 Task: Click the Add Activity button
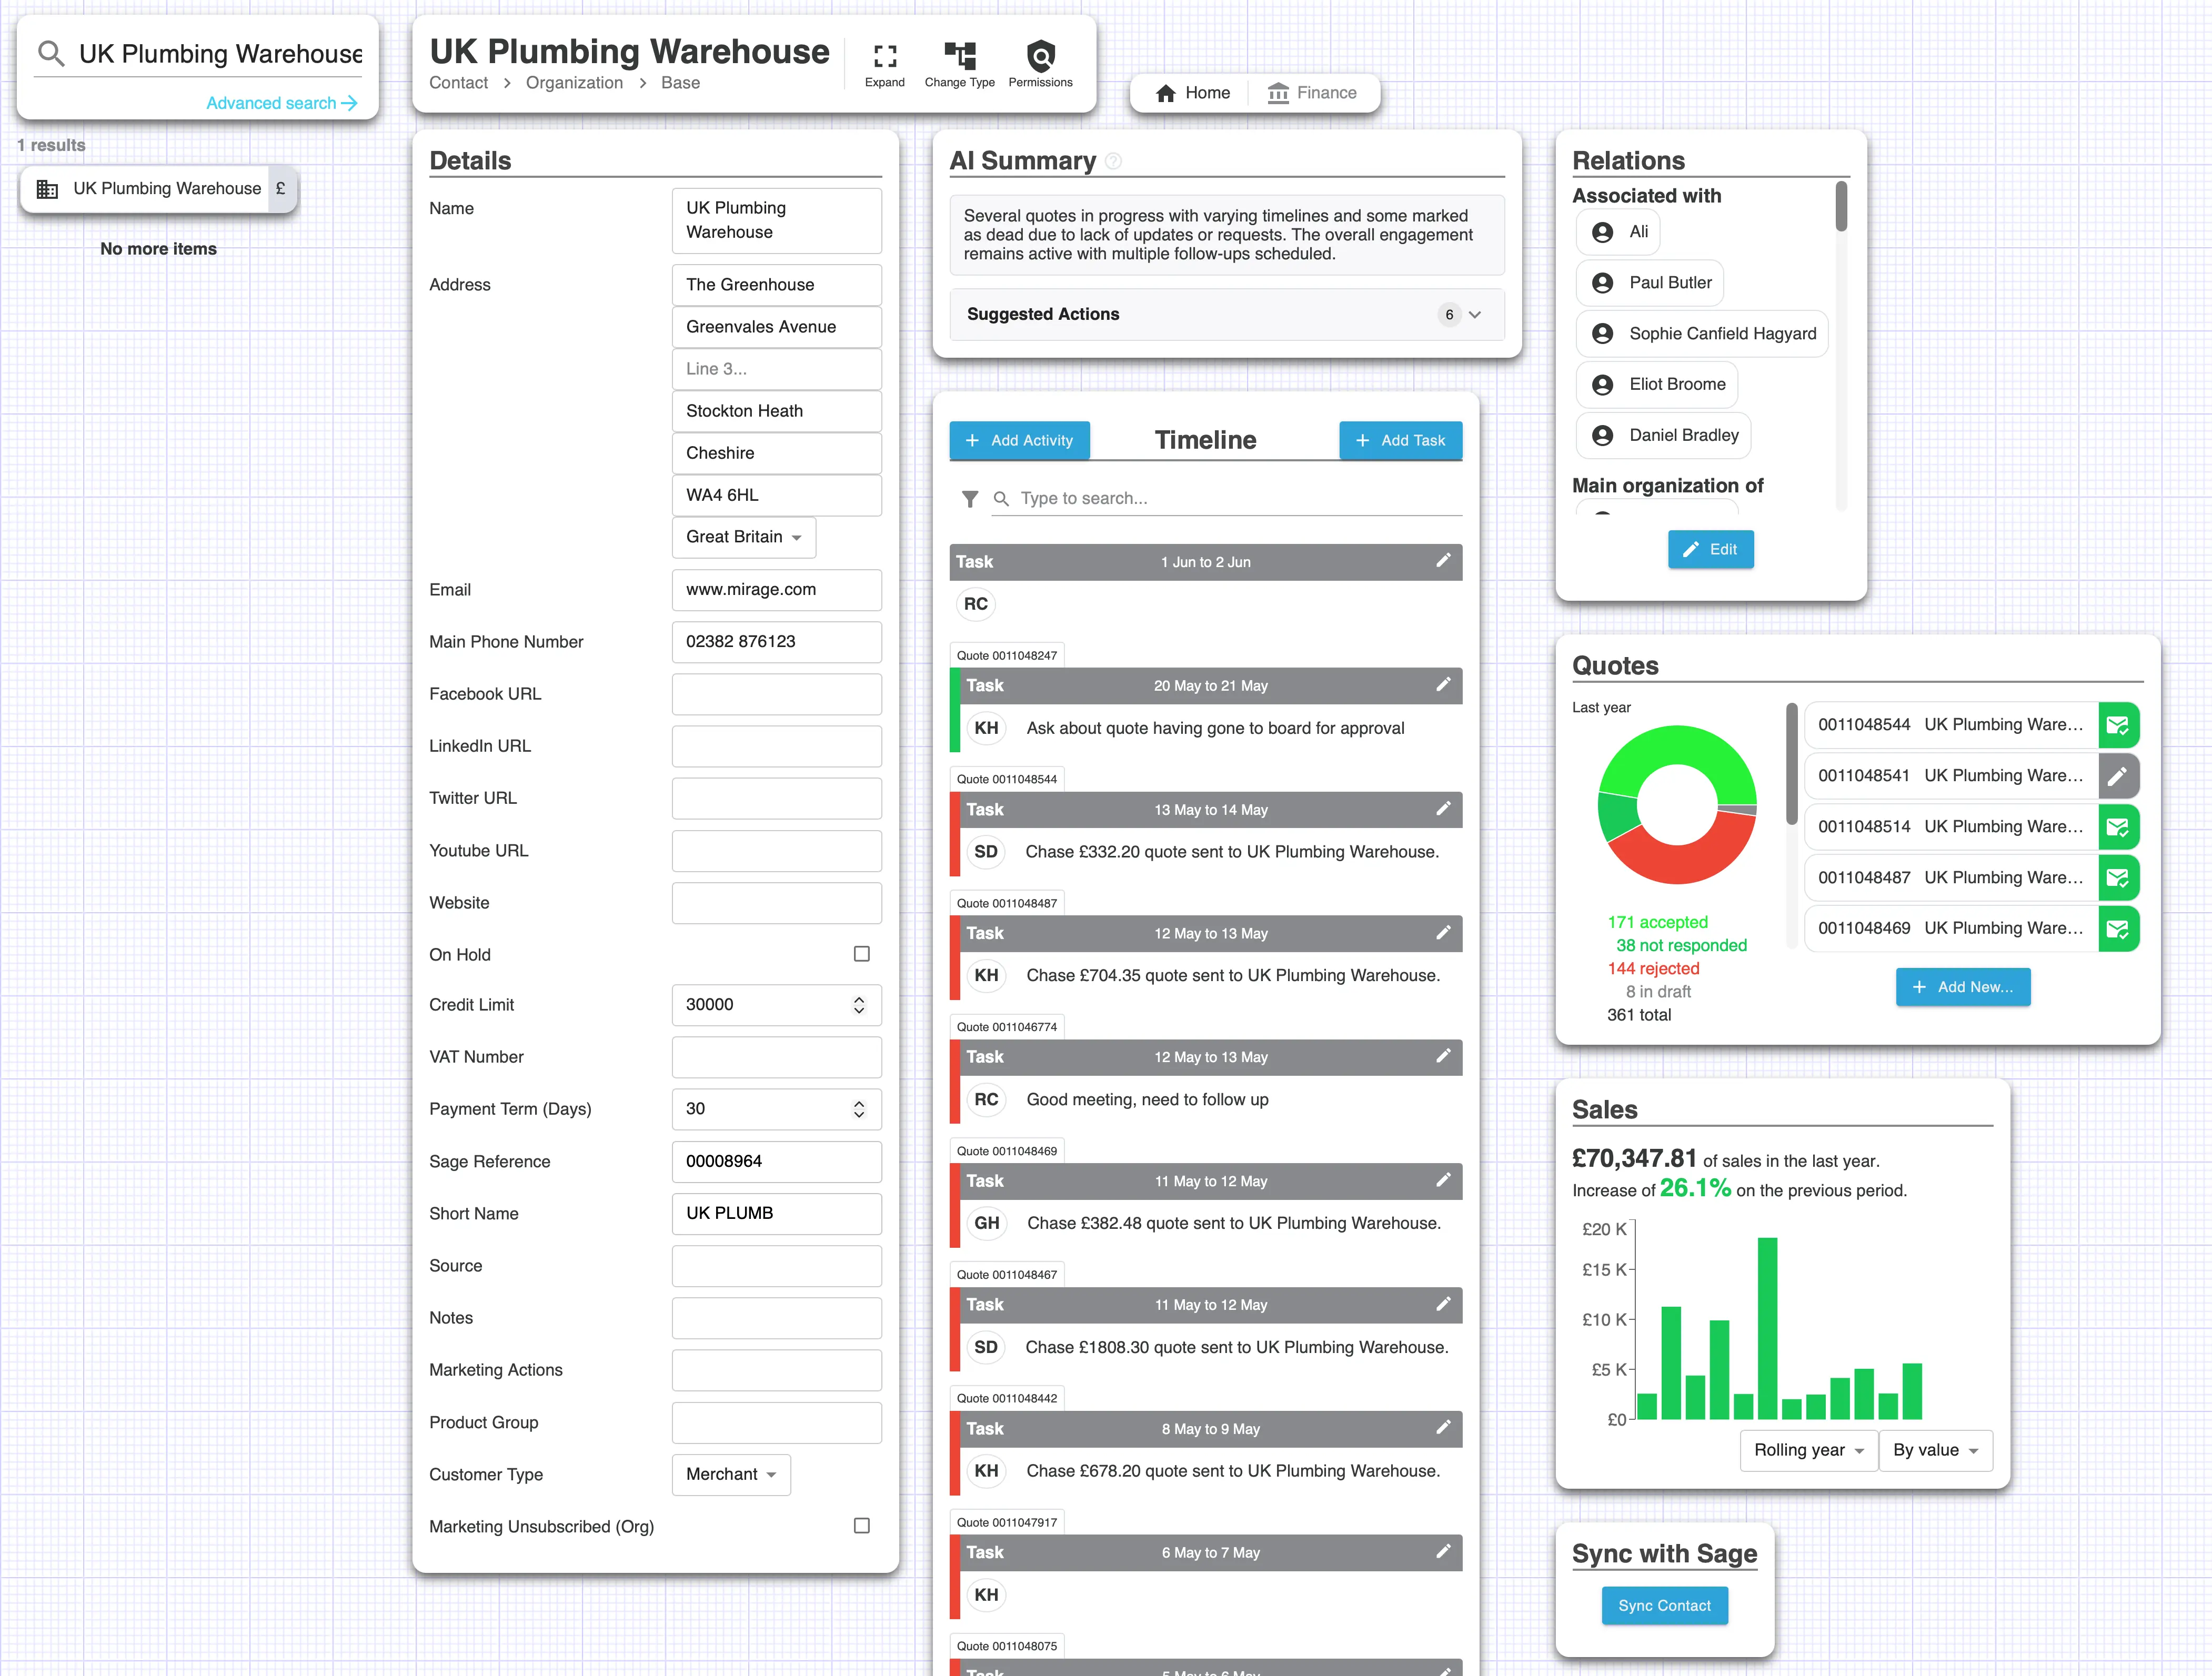(1019, 440)
